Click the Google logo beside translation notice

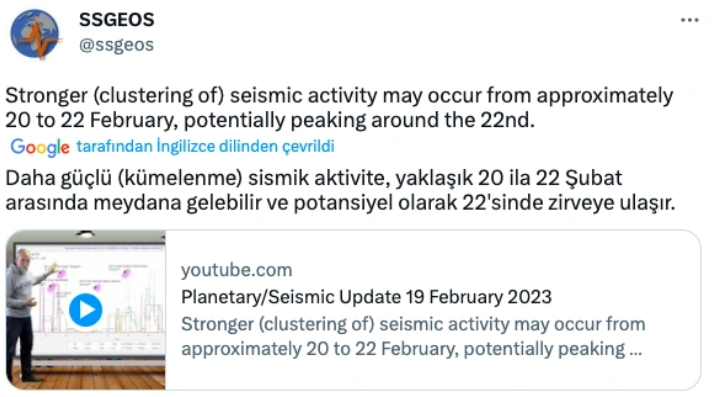click(x=40, y=147)
